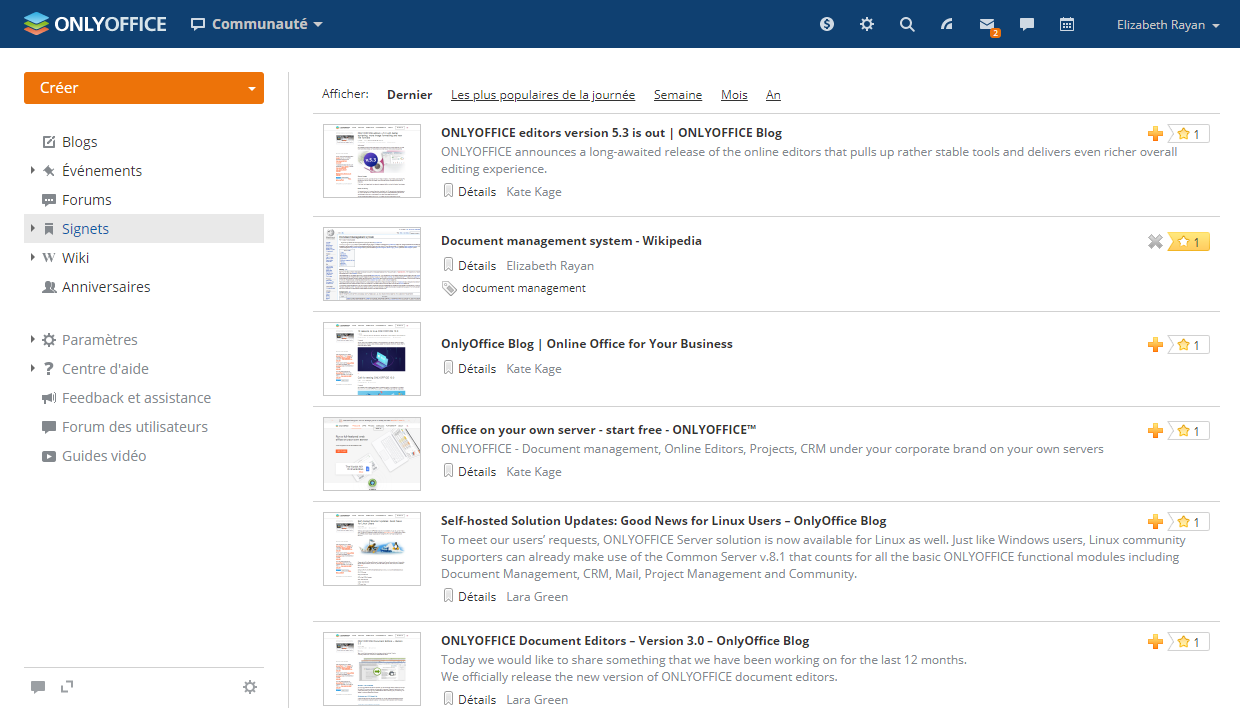Add Office on your own server bookmark
This screenshot has height=708, width=1240.
click(1155, 431)
